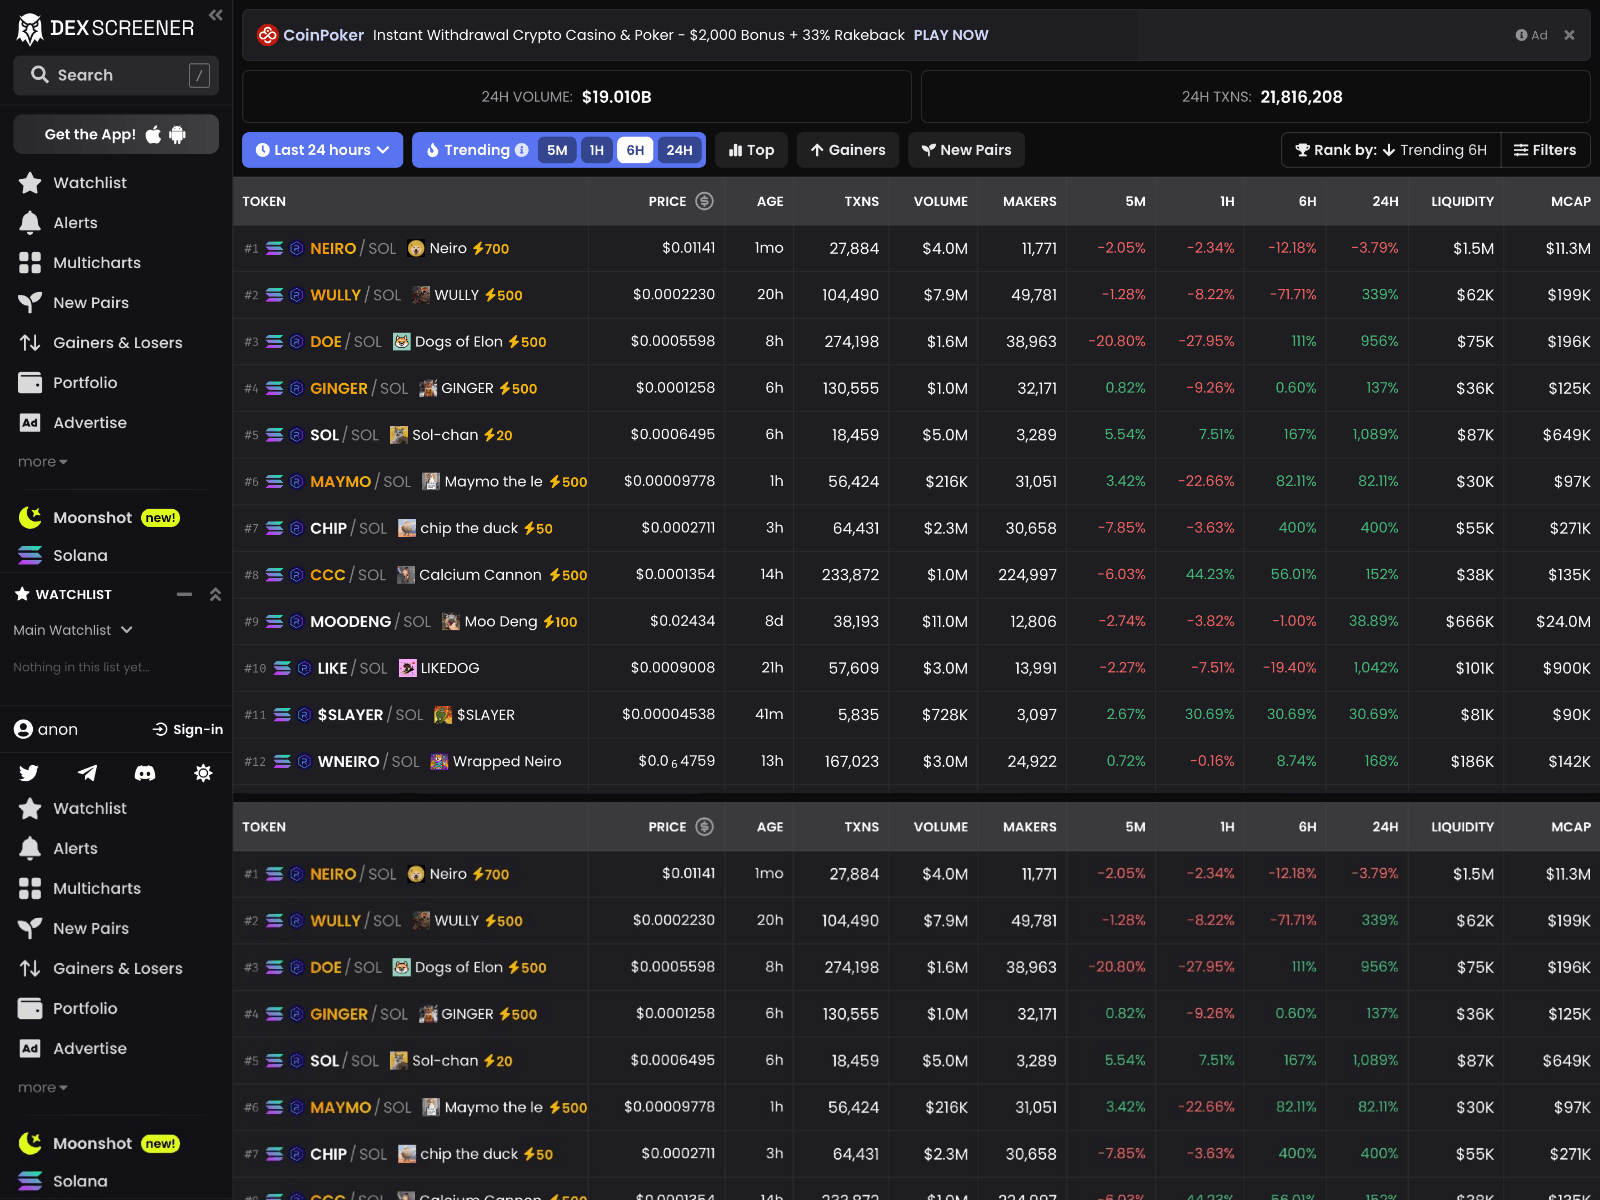Open the Rank by Trending 6H dropdown
The height and width of the screenshot is (1200, 1600).
click(x=1390, y=150)
